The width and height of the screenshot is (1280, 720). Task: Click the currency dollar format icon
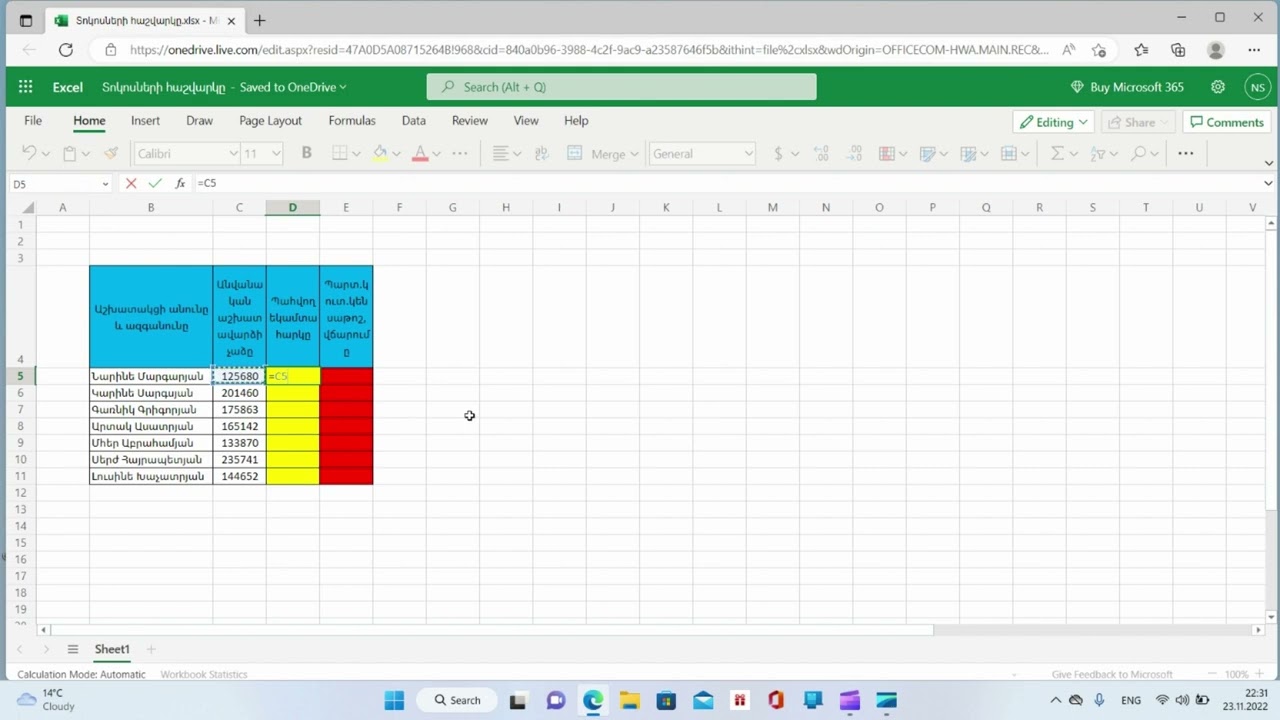[778, 153]
